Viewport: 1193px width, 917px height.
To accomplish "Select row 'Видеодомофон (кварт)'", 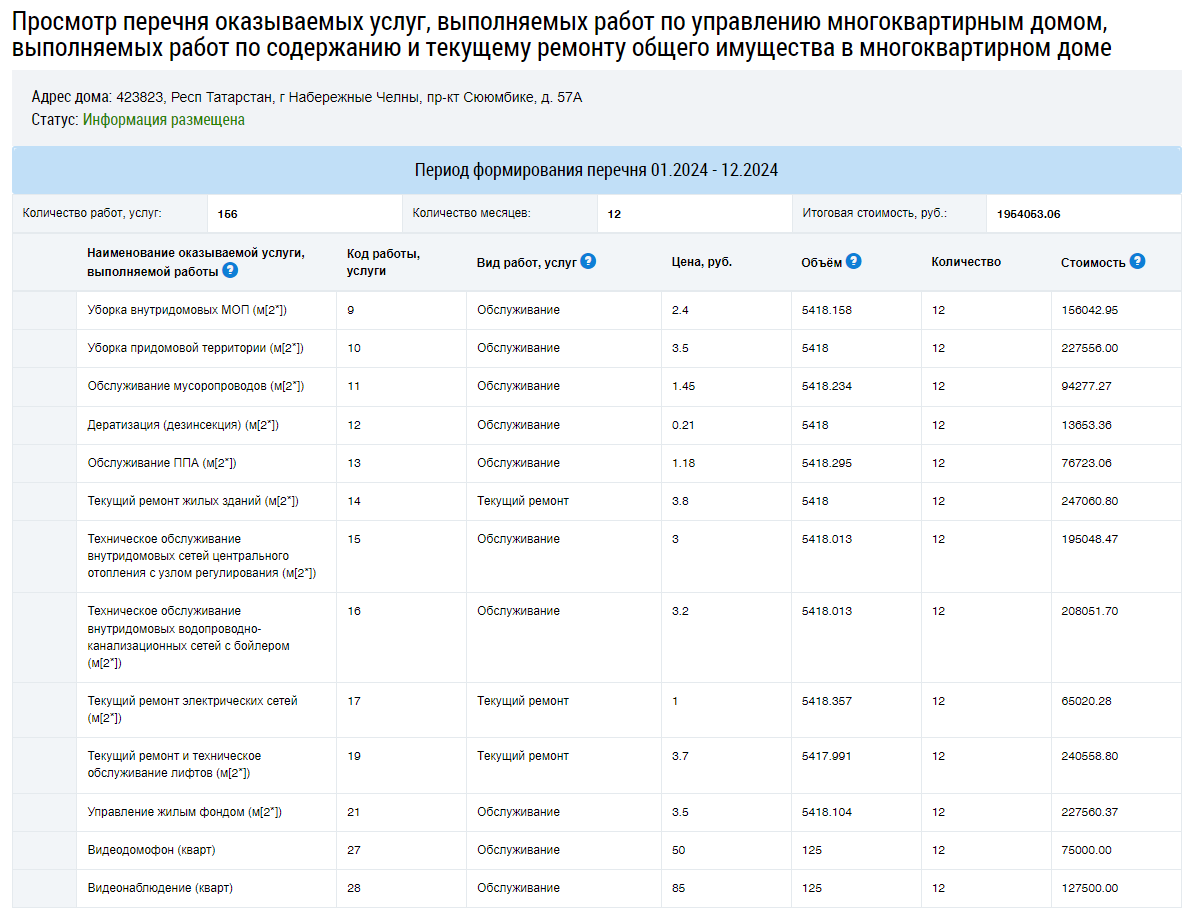I will click(x=596, y=851).
